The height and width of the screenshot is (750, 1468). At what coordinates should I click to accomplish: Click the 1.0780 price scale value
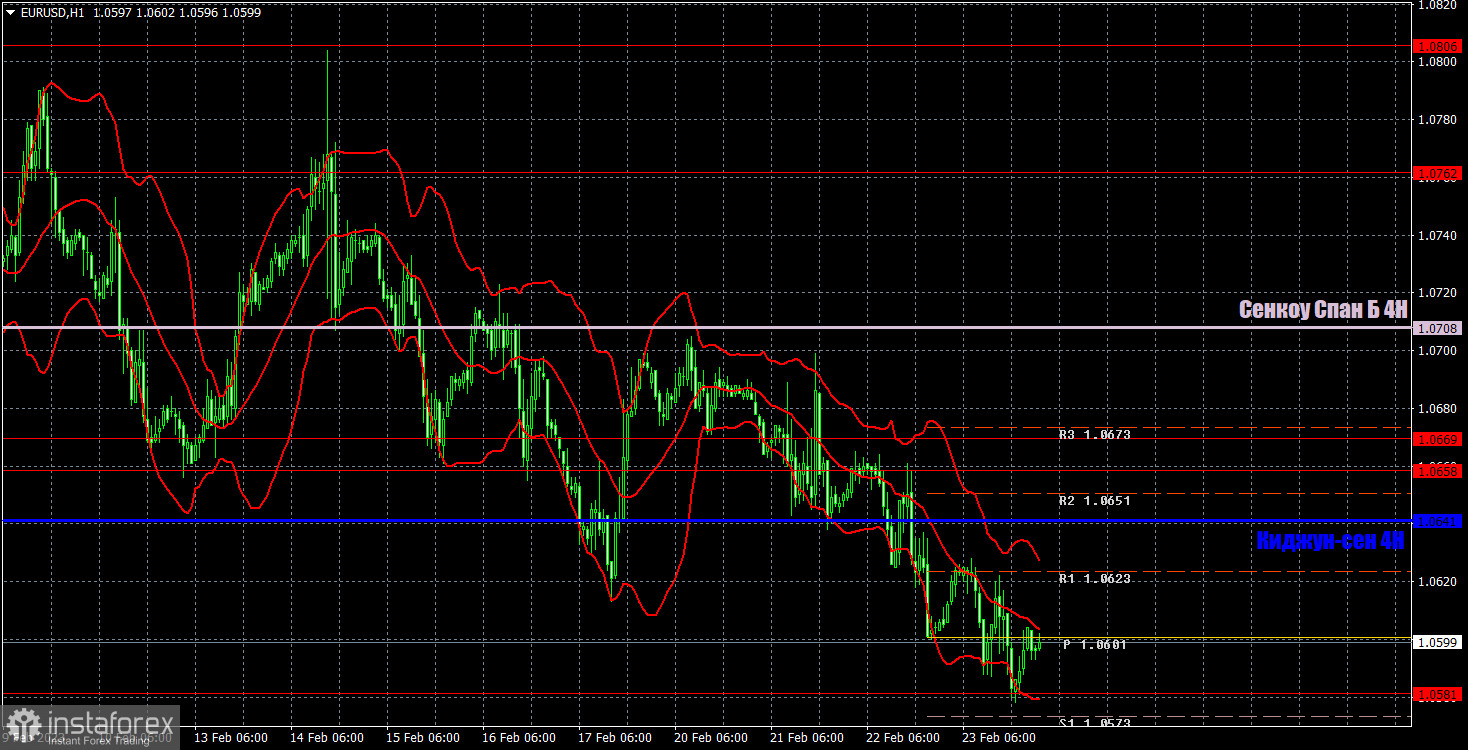click(1438, 120)
